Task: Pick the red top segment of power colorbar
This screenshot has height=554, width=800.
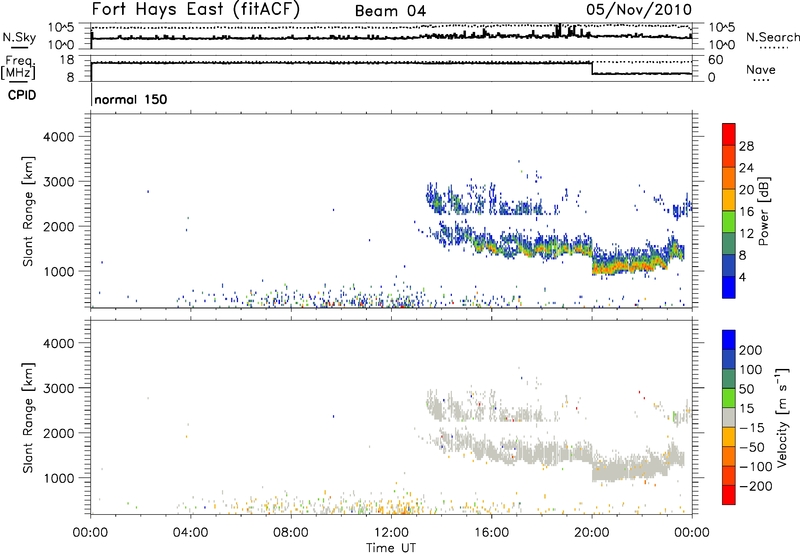Action: (729, 134)
